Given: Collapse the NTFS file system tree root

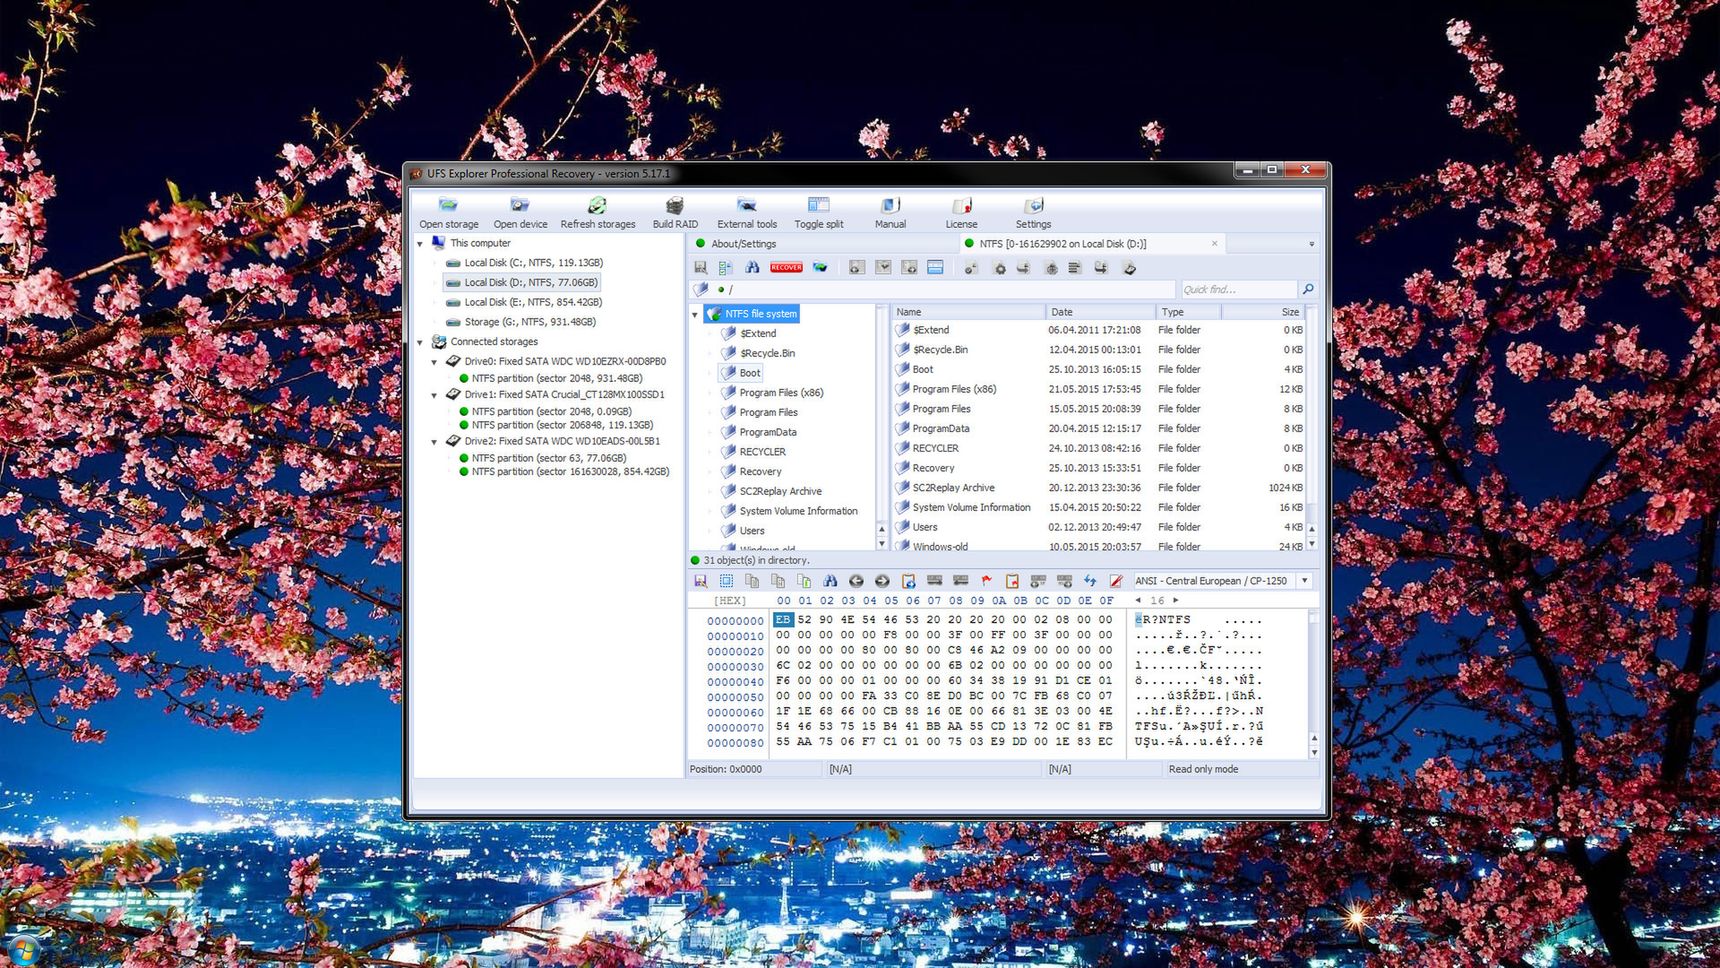Looking at the screenshot, I should [695, 314].
